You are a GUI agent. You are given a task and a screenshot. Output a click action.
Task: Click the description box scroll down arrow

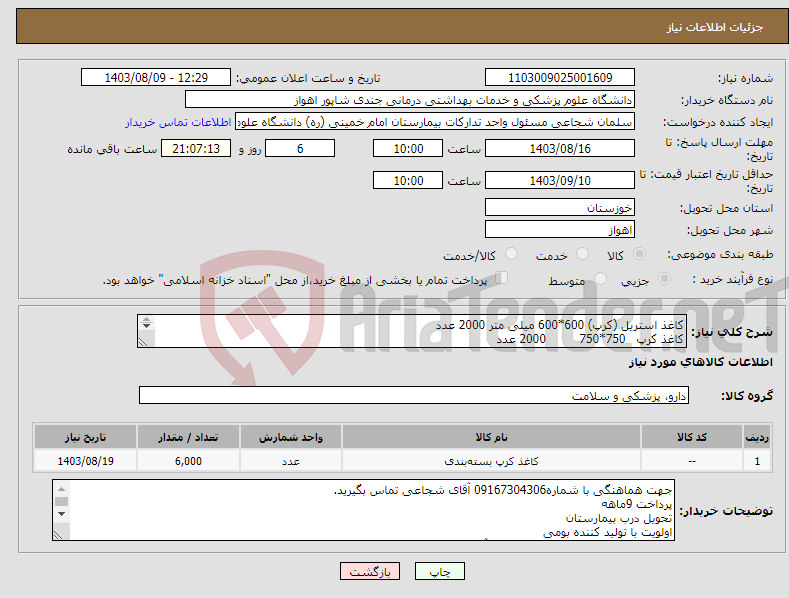[146, 326]
